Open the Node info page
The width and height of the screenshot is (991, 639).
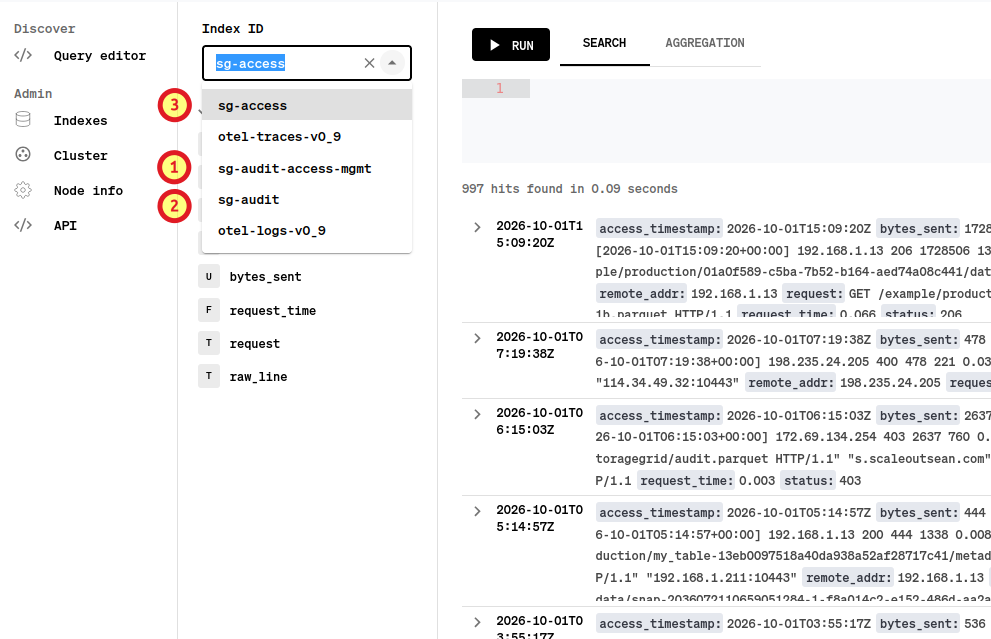point(88,191)
